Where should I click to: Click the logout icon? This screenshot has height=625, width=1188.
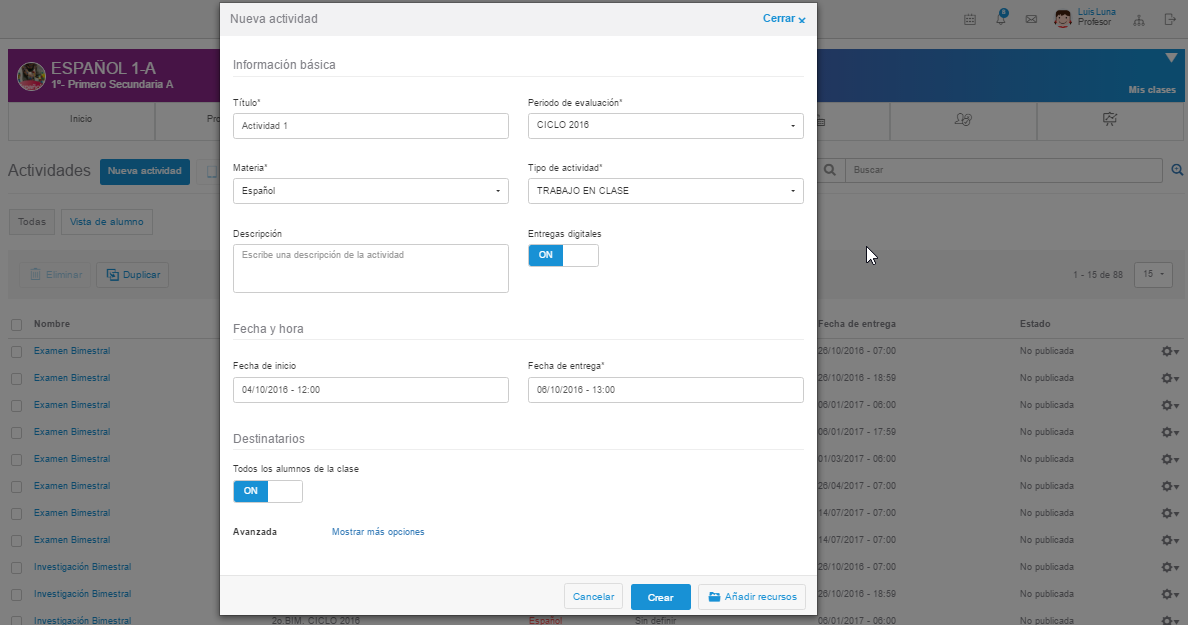coord(1169,19)
